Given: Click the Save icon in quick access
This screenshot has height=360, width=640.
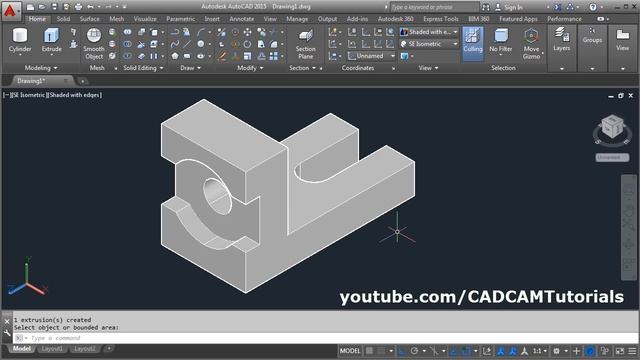Looking at the screenshot, I should coord(54,7).
